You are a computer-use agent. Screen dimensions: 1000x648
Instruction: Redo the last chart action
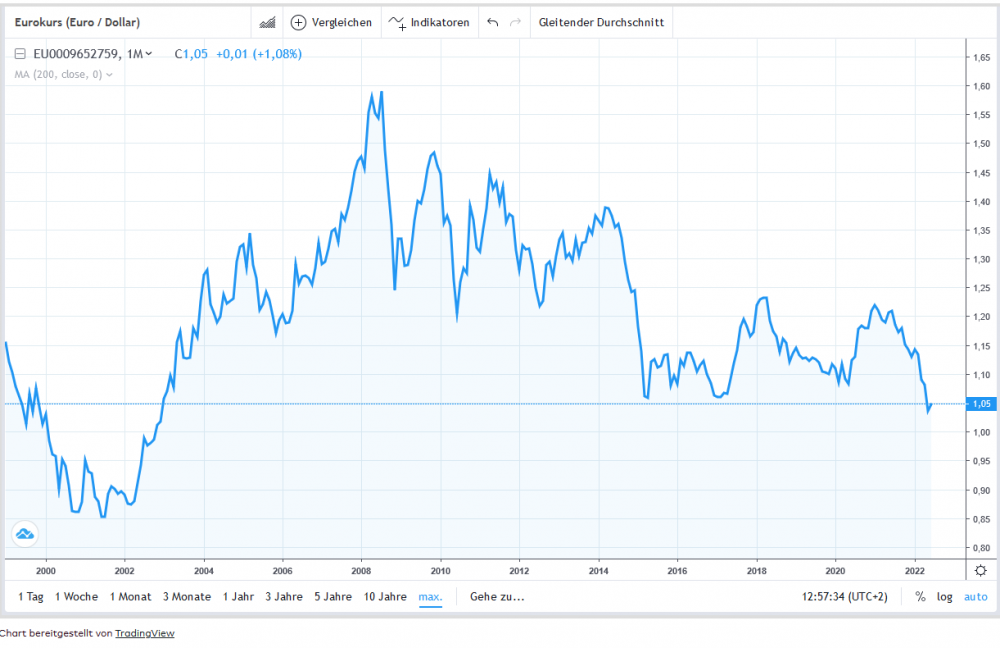515,22
